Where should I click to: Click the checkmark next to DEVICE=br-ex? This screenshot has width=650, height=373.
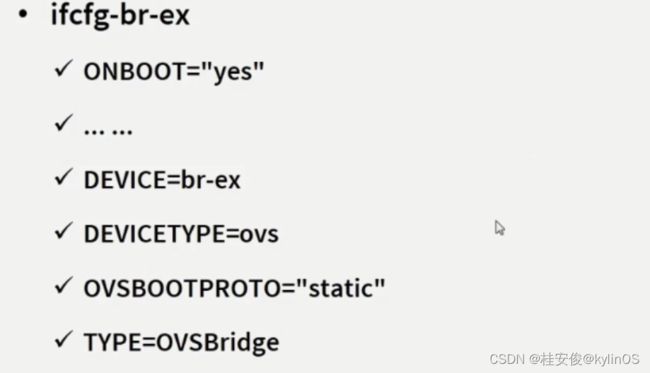[x=64, y=177]
